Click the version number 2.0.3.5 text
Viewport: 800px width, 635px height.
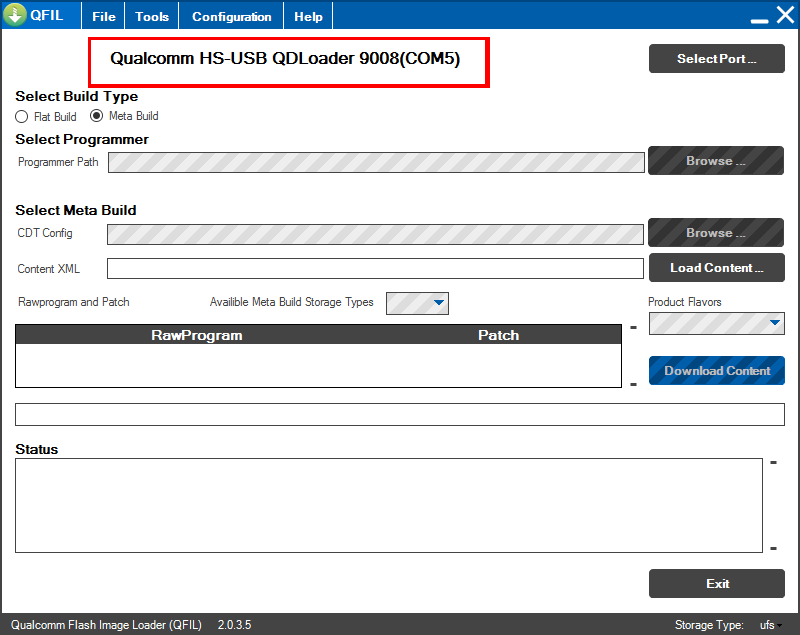pyautogui.click(x=234, y=625)
